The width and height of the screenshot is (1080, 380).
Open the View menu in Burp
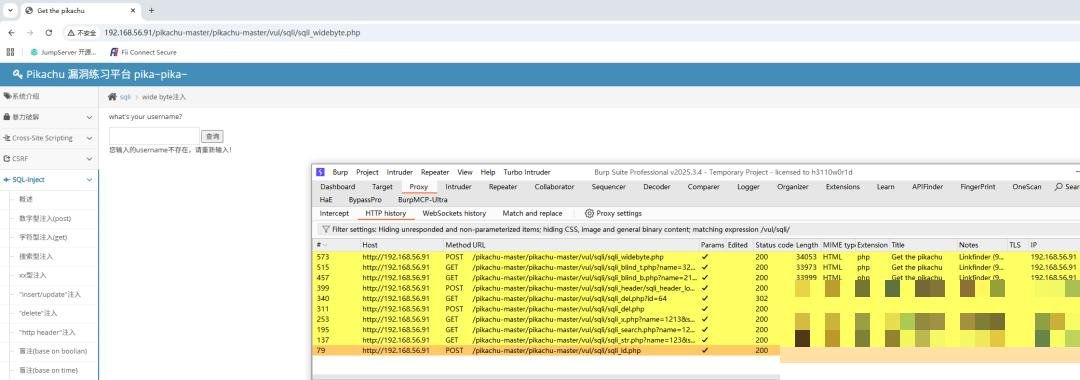(465, 172)
